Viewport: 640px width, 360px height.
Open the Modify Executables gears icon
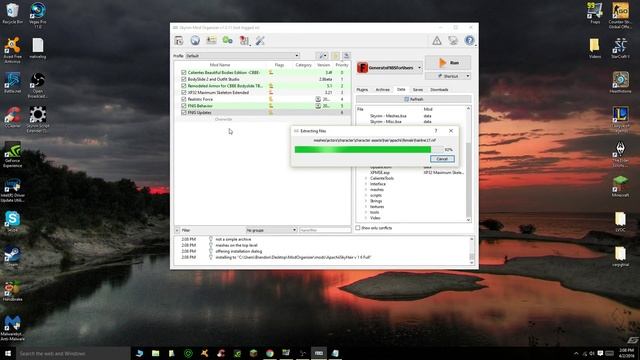tap(227, 40)
